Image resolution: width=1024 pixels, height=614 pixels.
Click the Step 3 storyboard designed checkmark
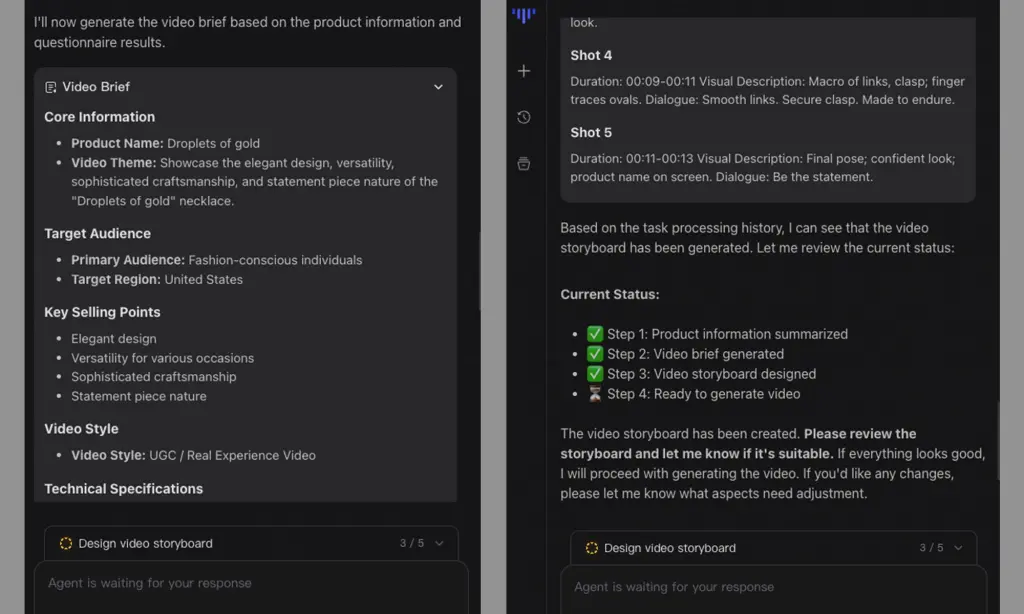click(595, 374)
